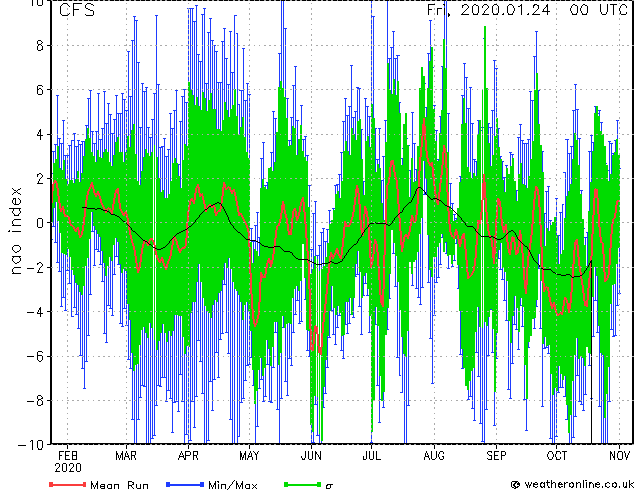Click the y-axis value -8
Image resolution: width=634 pixels, height=490 pixels.
click(35, 401)
